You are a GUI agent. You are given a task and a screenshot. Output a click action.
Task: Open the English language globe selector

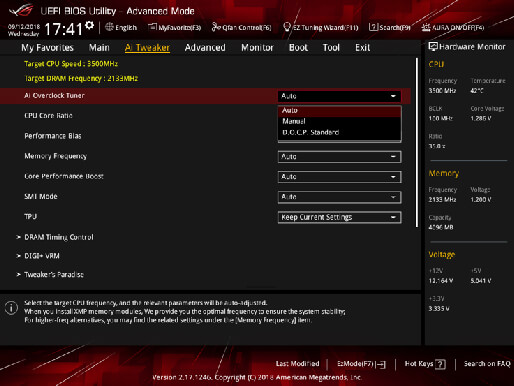click(121, 27)
